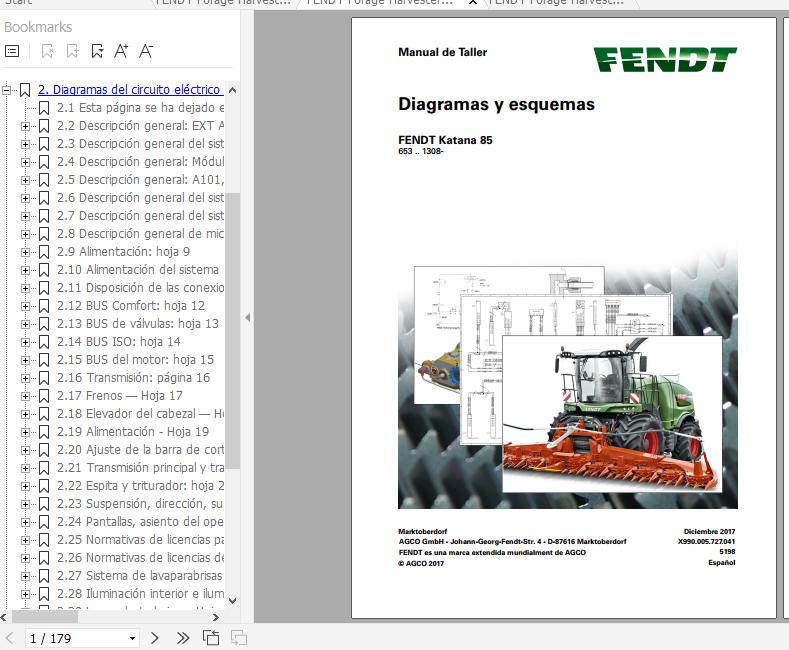Image resolution: width=789 pixels, height=650 pixels.
Task: Click the bookmarks vertical scrollbar thumb
Action: point(232,331)
